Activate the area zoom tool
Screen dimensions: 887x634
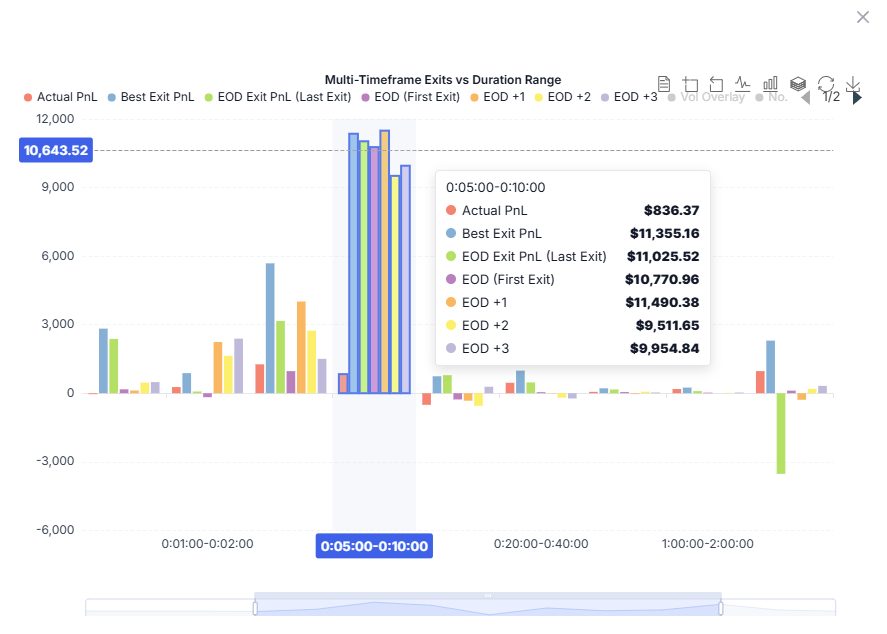(x=690, y=84)
